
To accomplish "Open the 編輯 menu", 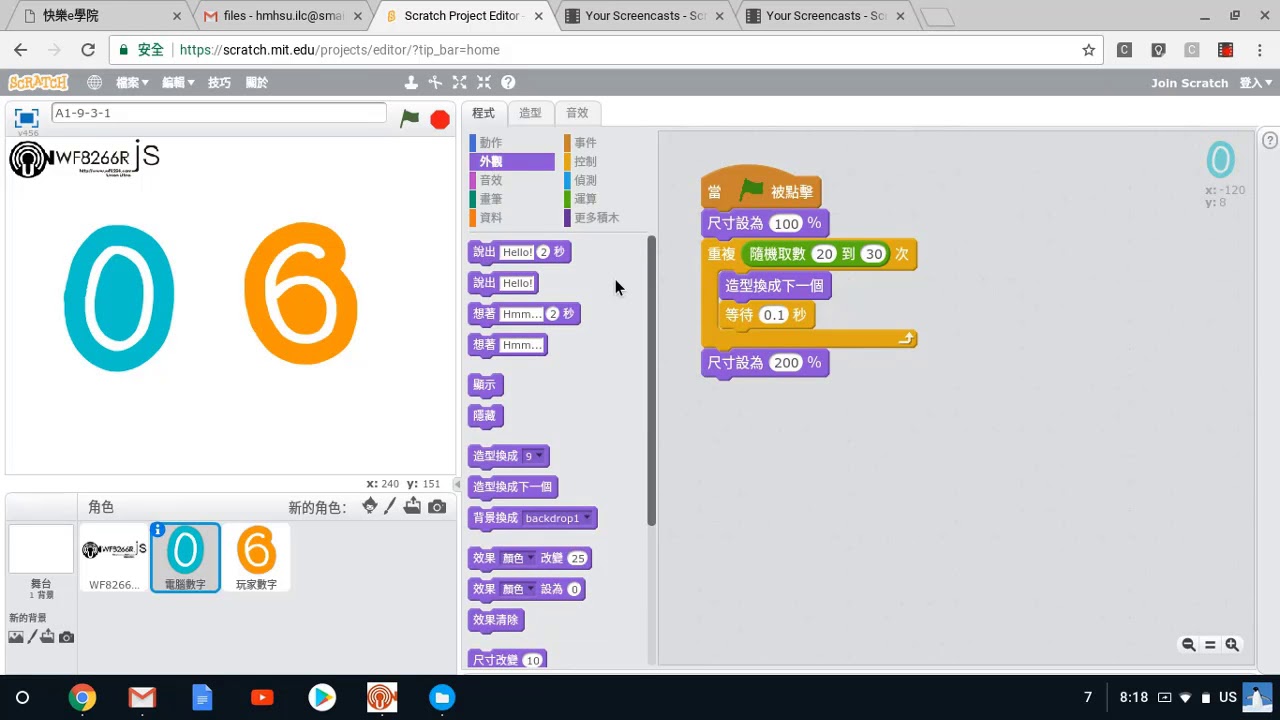I will coord(178,83).
